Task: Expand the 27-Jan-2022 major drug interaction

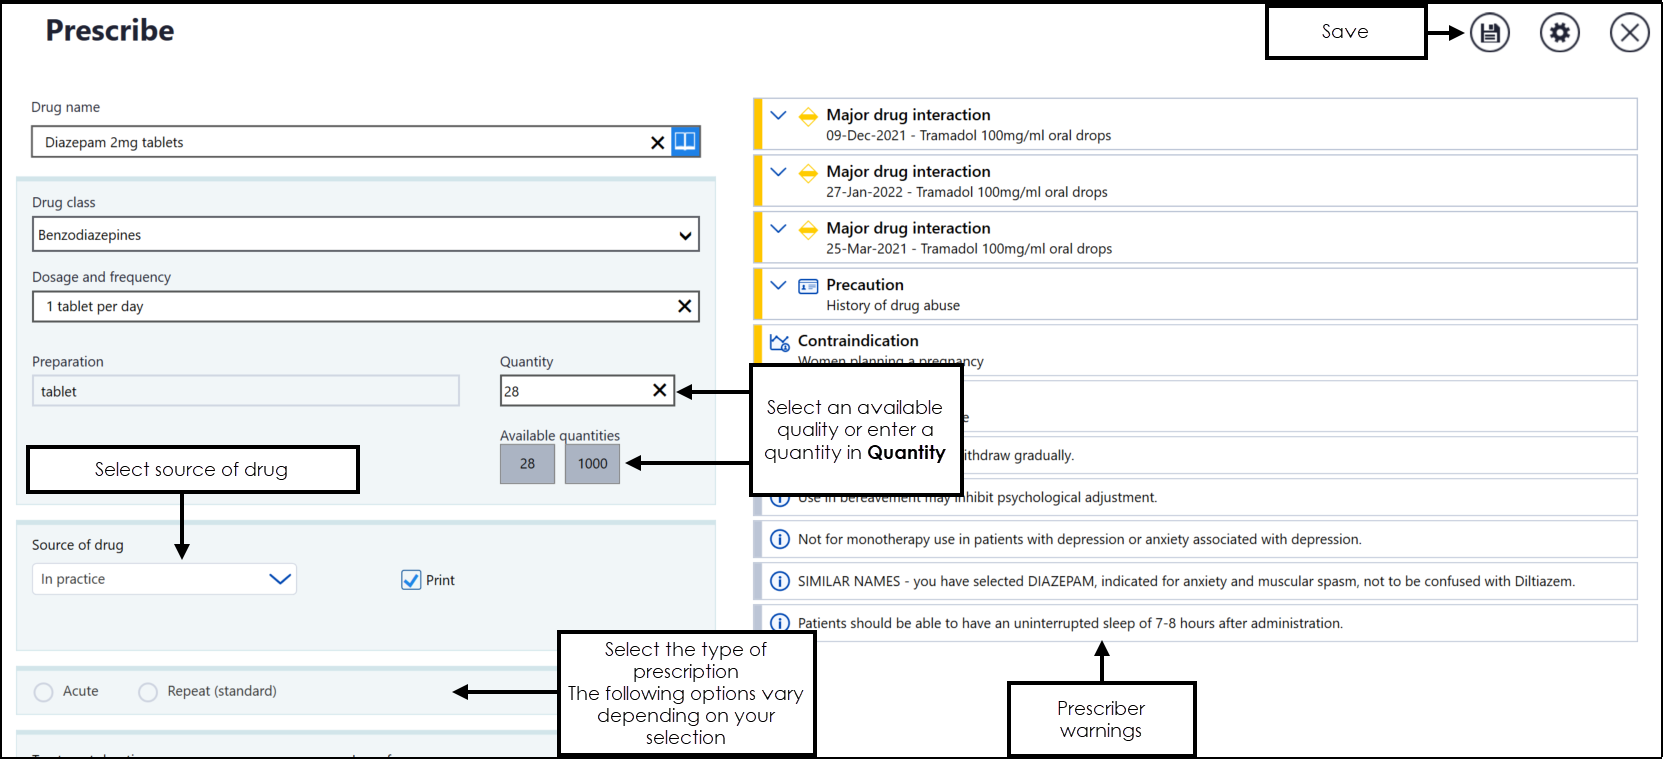Action: click(778, 172)
